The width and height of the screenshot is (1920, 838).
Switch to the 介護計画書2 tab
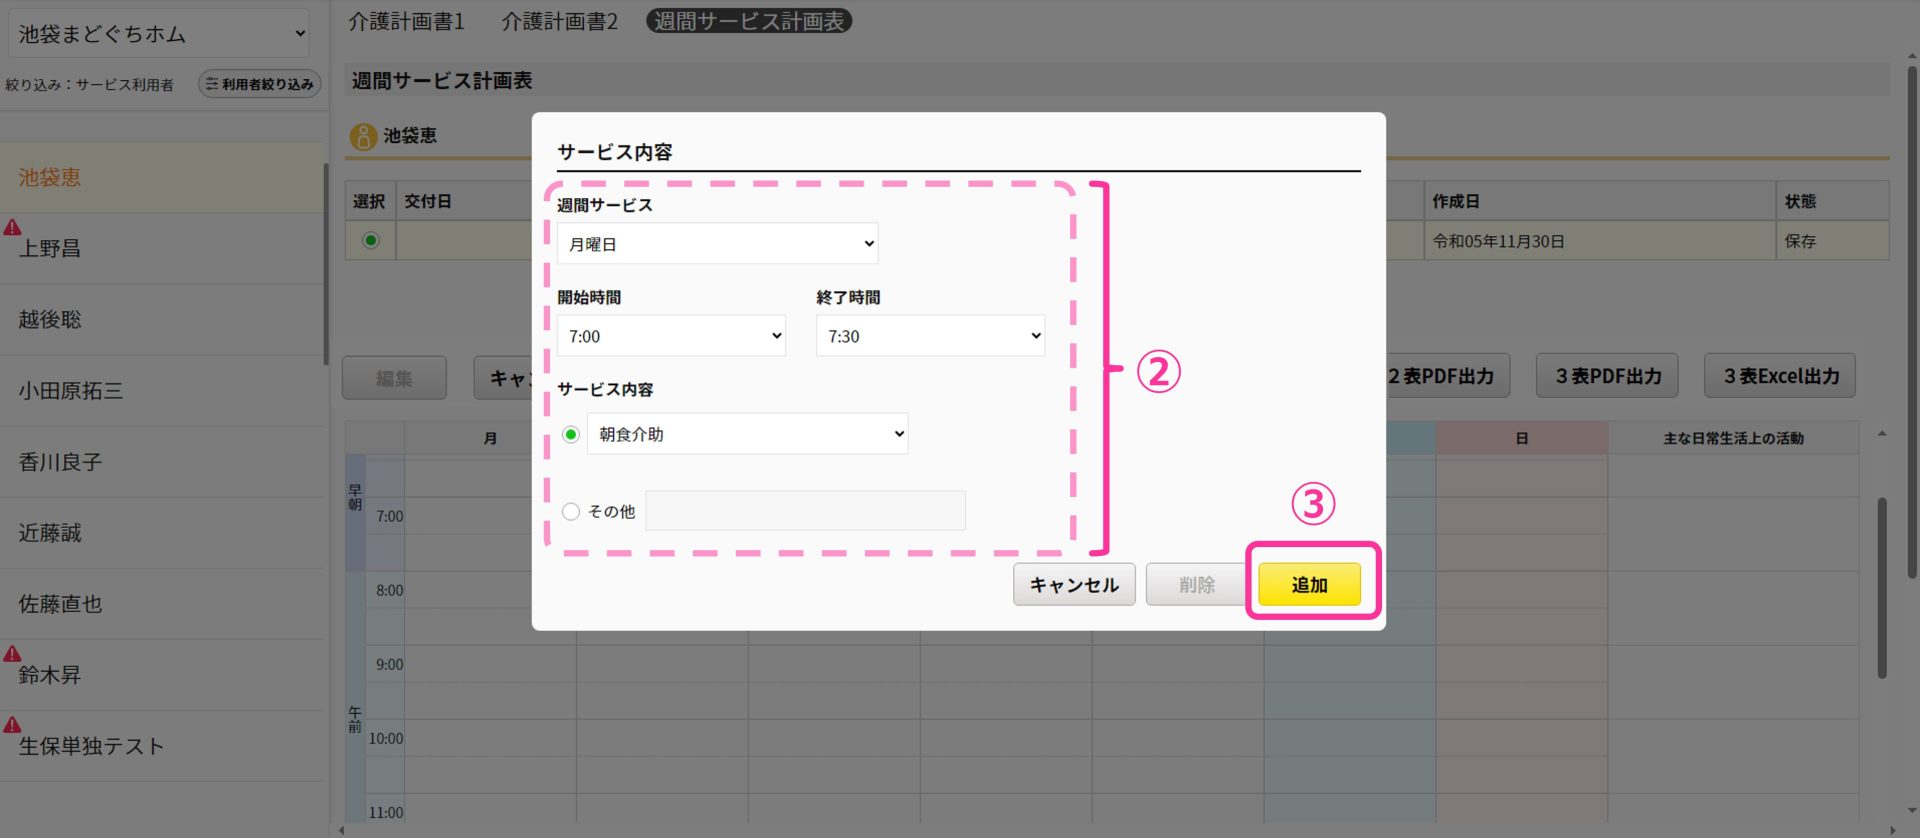point(559,21)
